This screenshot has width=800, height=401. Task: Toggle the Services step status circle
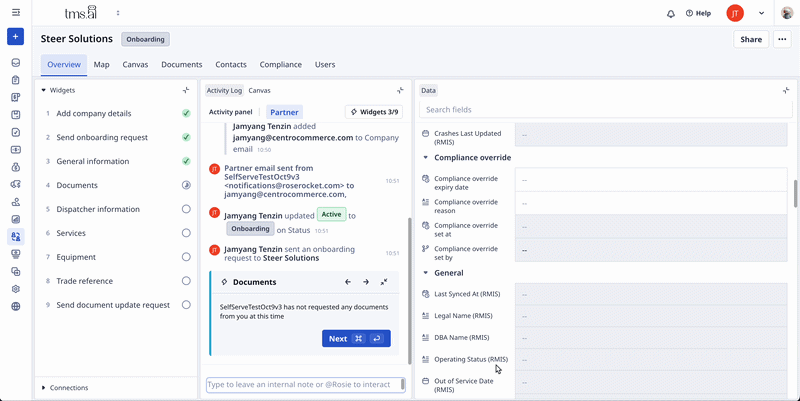tap(186, 233)
